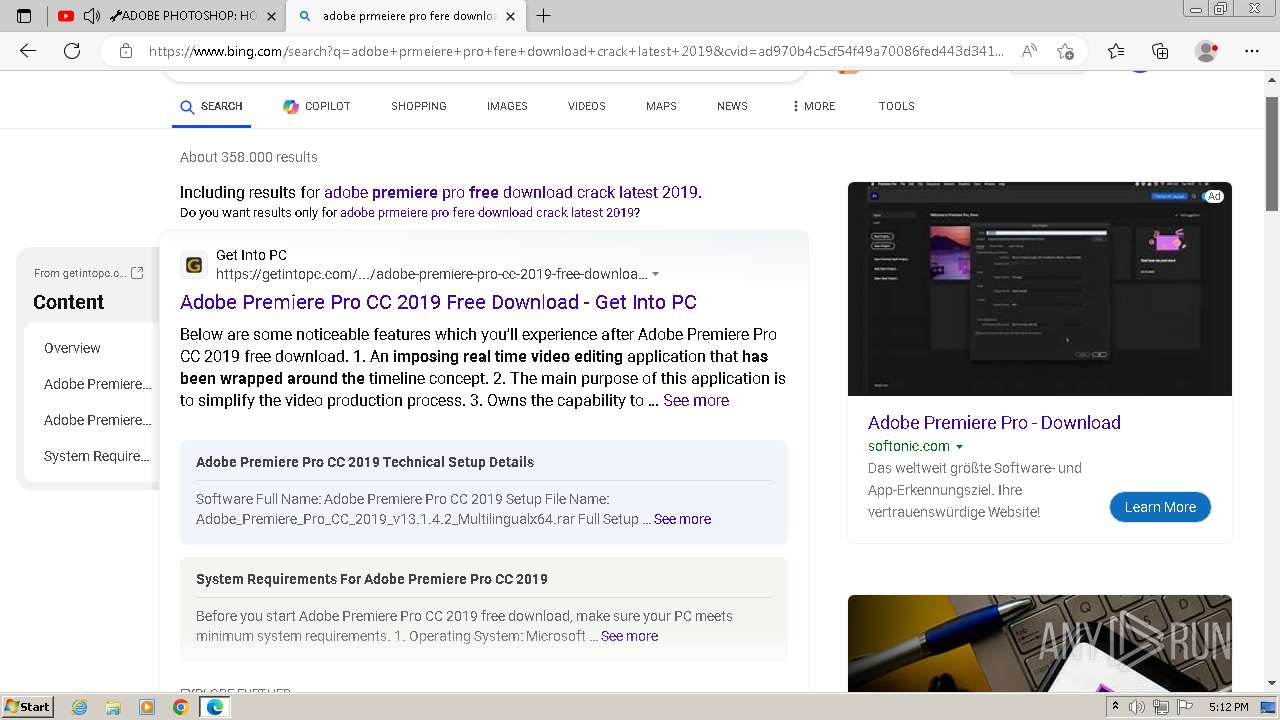The image size is (1280, 720).
Task: Open the media player taskbar icon
Action: [x=147, y=707]
